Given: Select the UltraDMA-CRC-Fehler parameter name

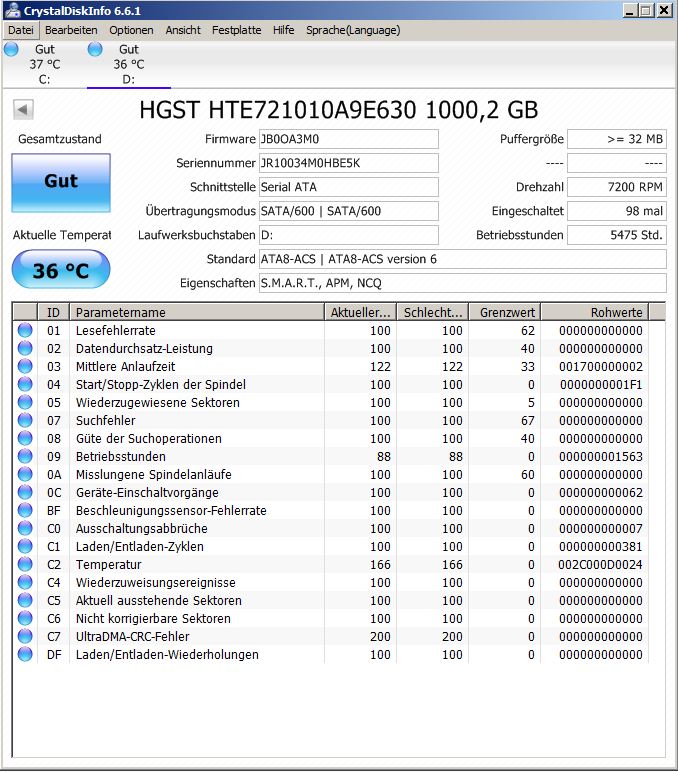Looking at the screenshot, I should click(132, 637).
